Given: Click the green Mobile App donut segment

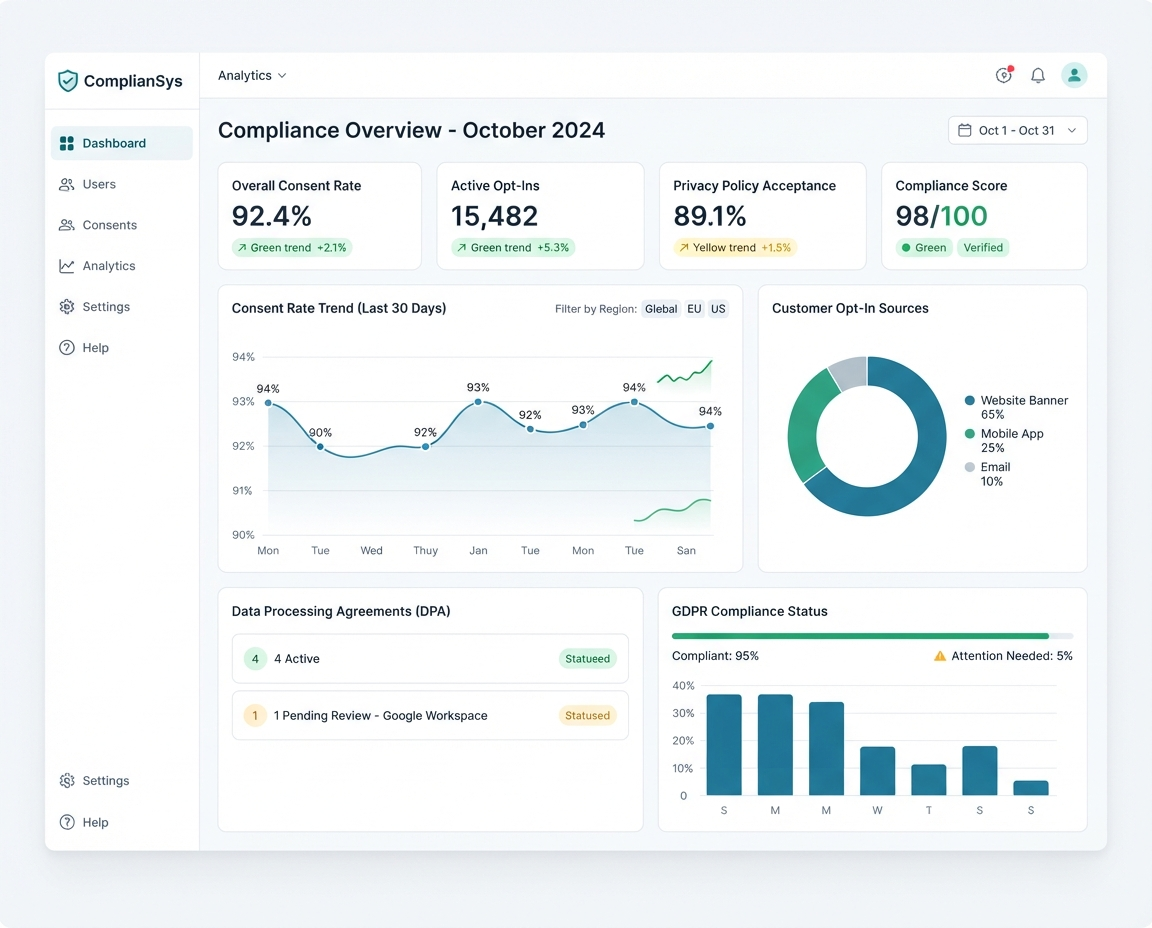Looking at the screenshot, I should [x=804, y=426].
